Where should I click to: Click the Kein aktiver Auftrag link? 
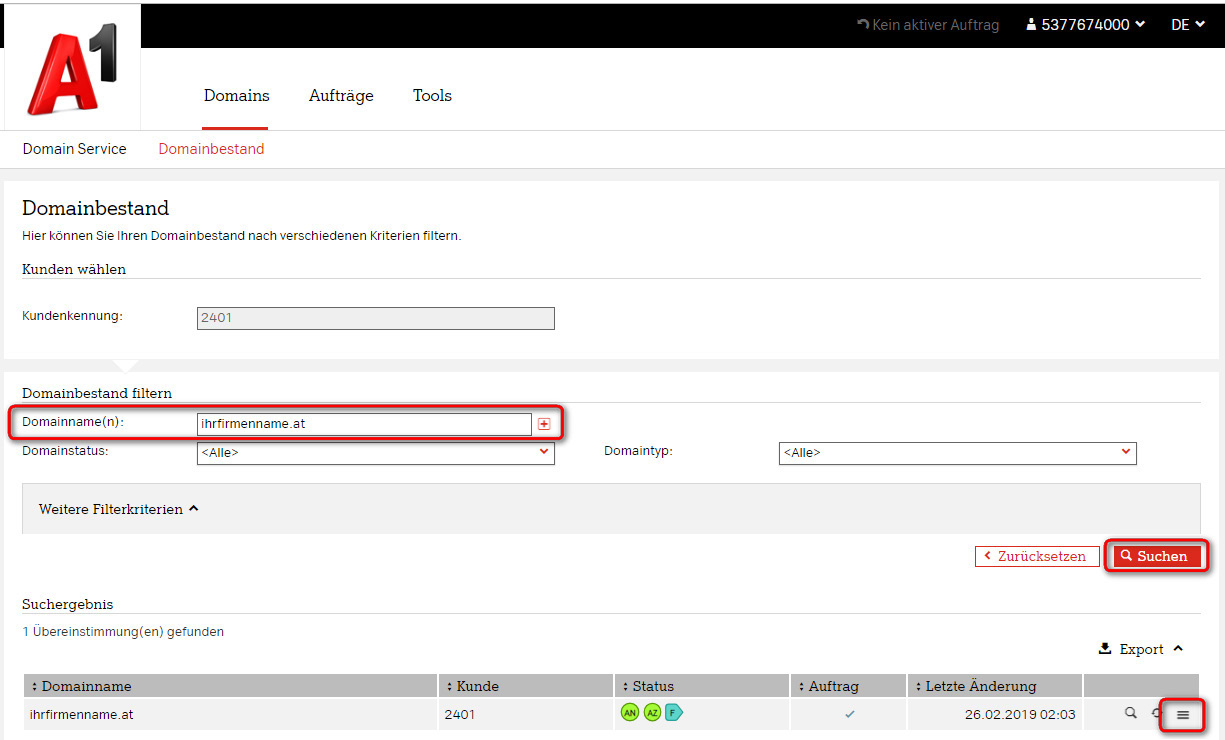(928, 25)
